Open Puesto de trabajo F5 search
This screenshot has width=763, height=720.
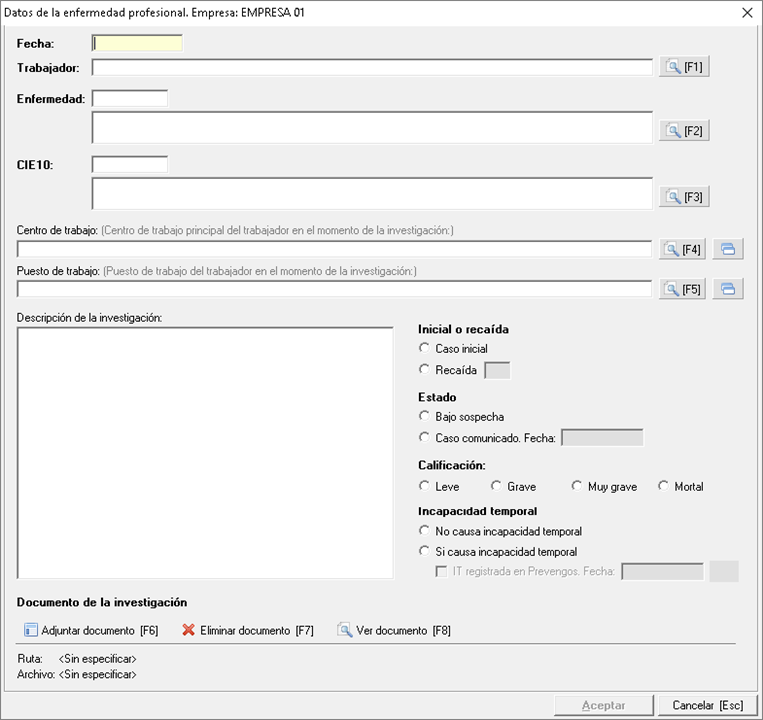click(x=684, y=289)
